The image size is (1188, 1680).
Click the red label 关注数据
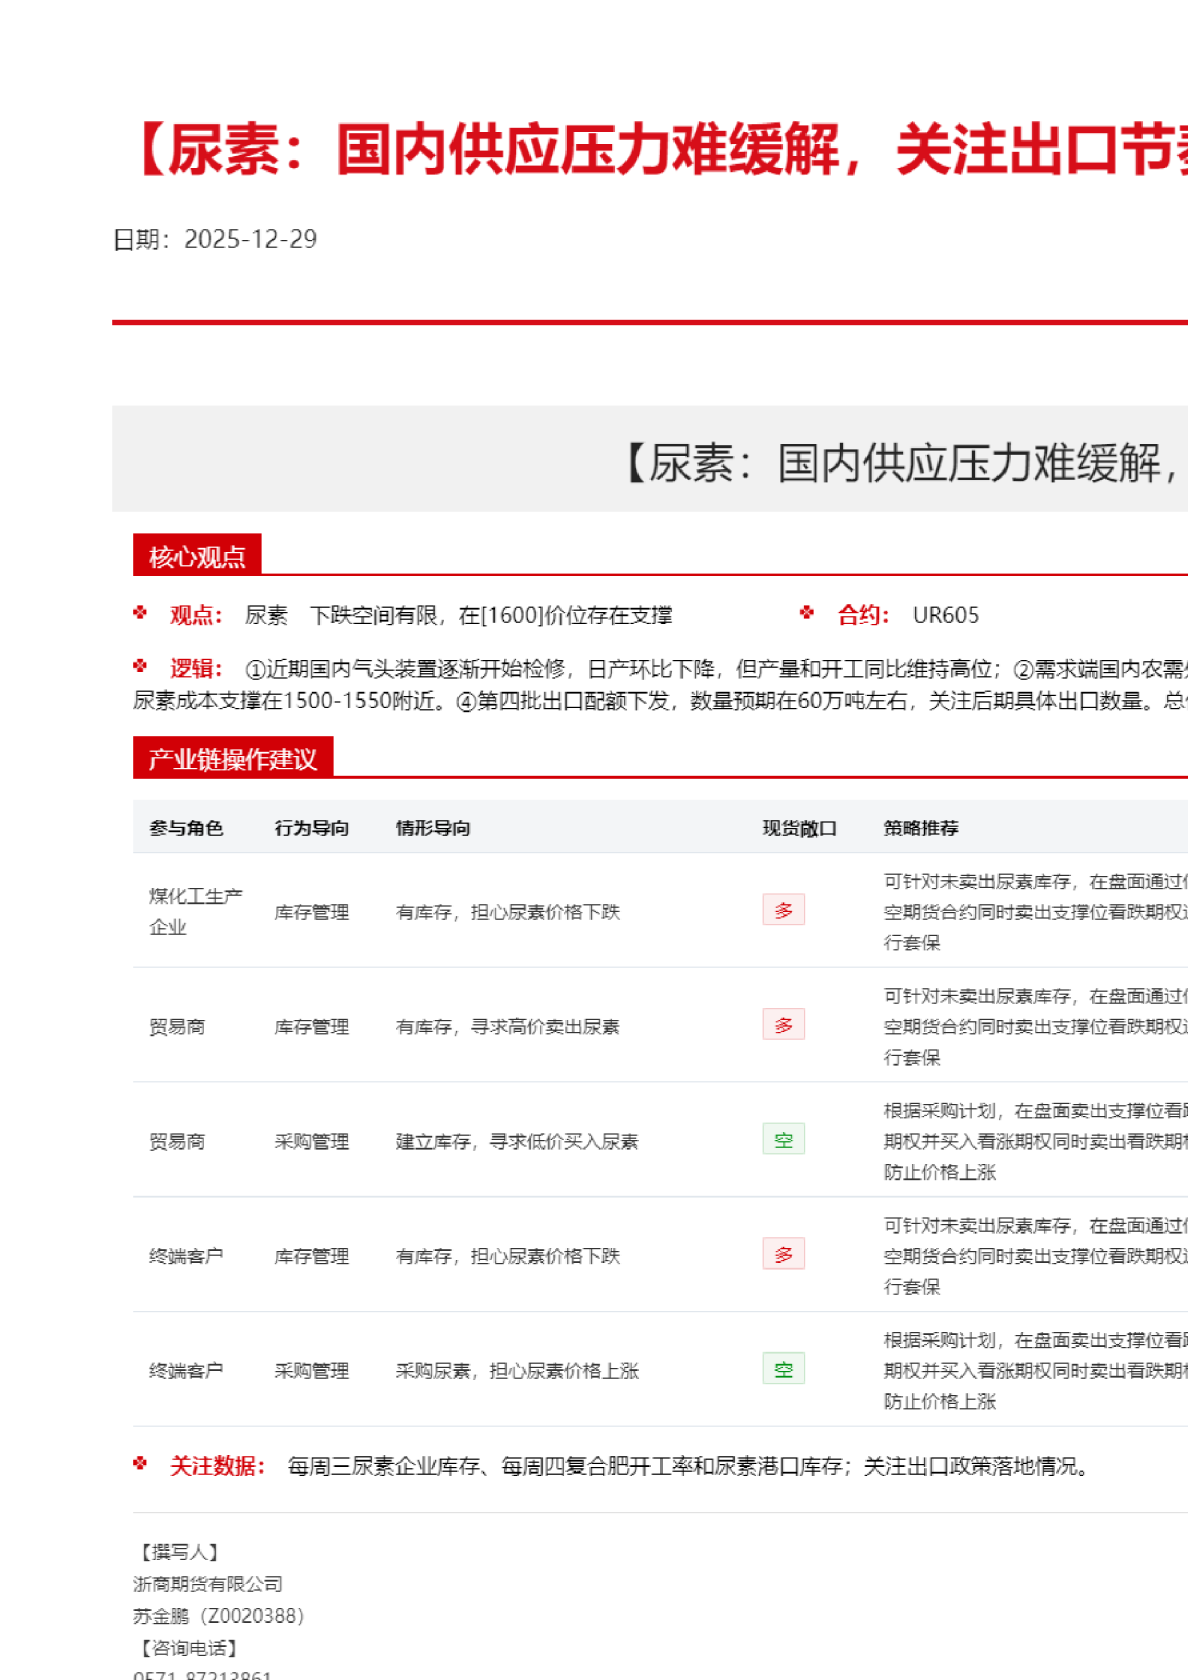(217, 1466)
